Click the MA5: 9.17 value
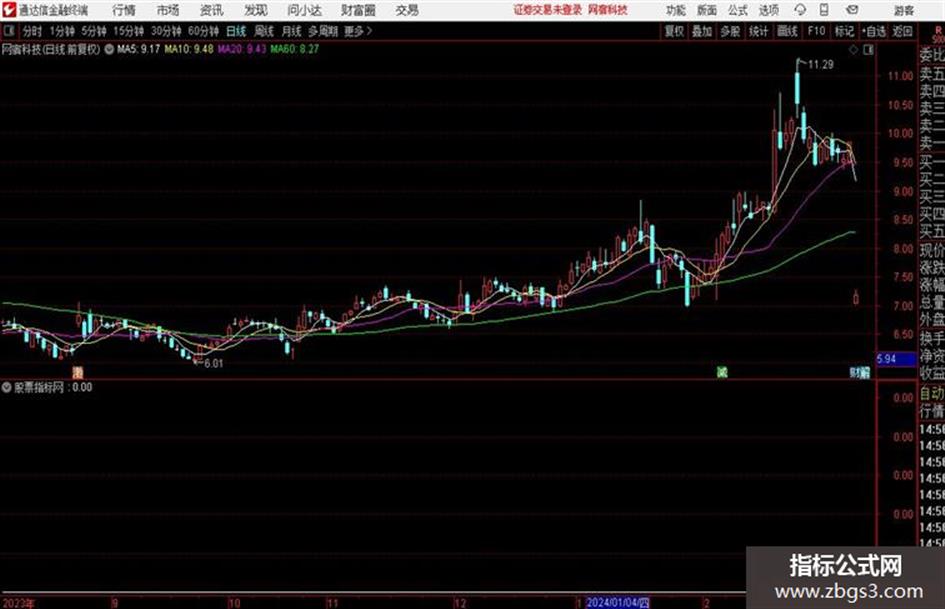 point(139,49)
